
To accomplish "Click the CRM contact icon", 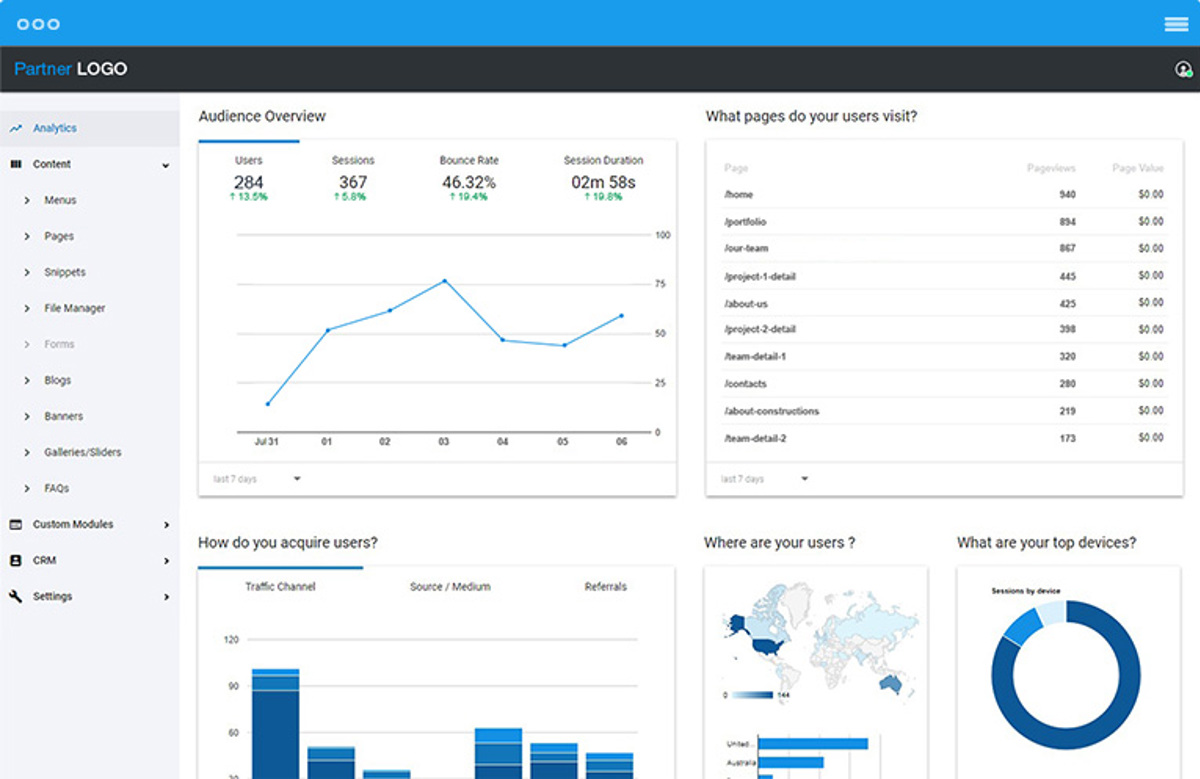I will (15, 560).
